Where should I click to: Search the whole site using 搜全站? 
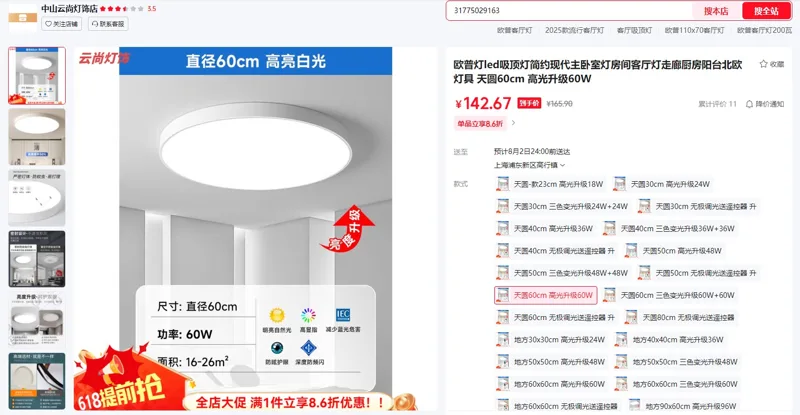coord(766,11)
